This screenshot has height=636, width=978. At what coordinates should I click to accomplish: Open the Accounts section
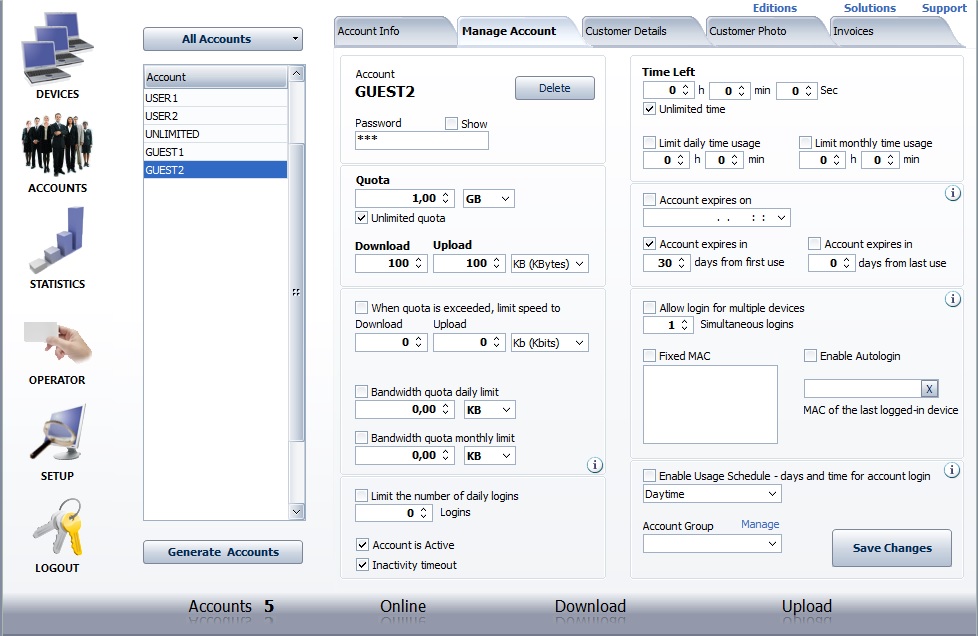click(57, 153)
